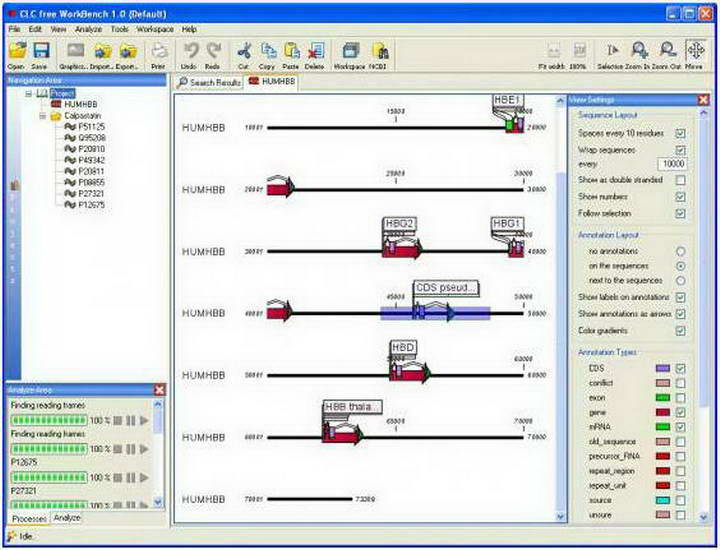Enable the exon annotation type checkbox
This screenshot has width=720, height=550.
681,398
